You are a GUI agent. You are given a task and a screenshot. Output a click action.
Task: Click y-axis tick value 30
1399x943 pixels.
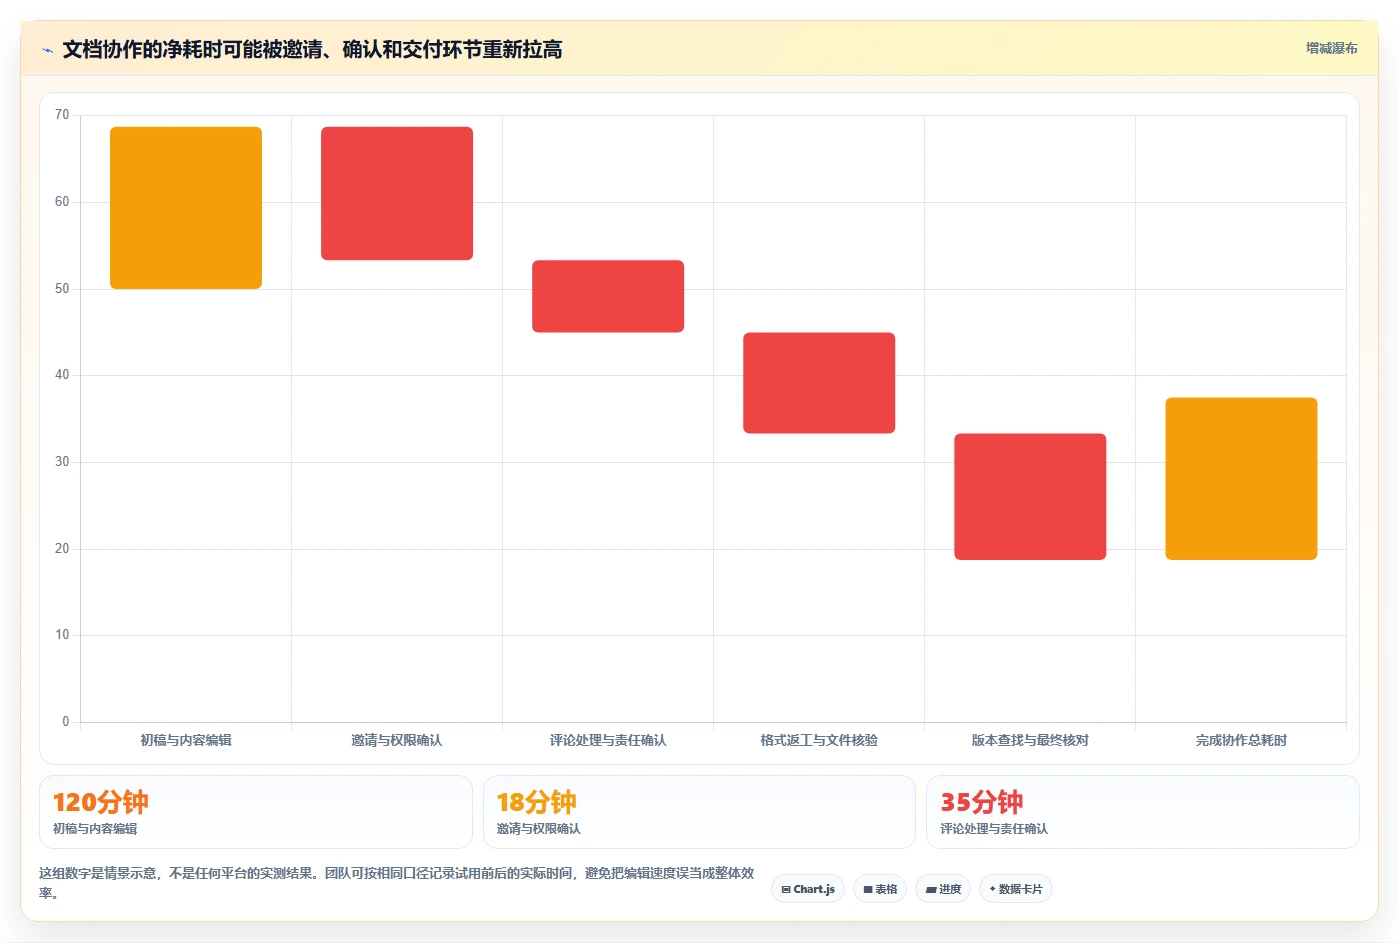coord(62,462)
